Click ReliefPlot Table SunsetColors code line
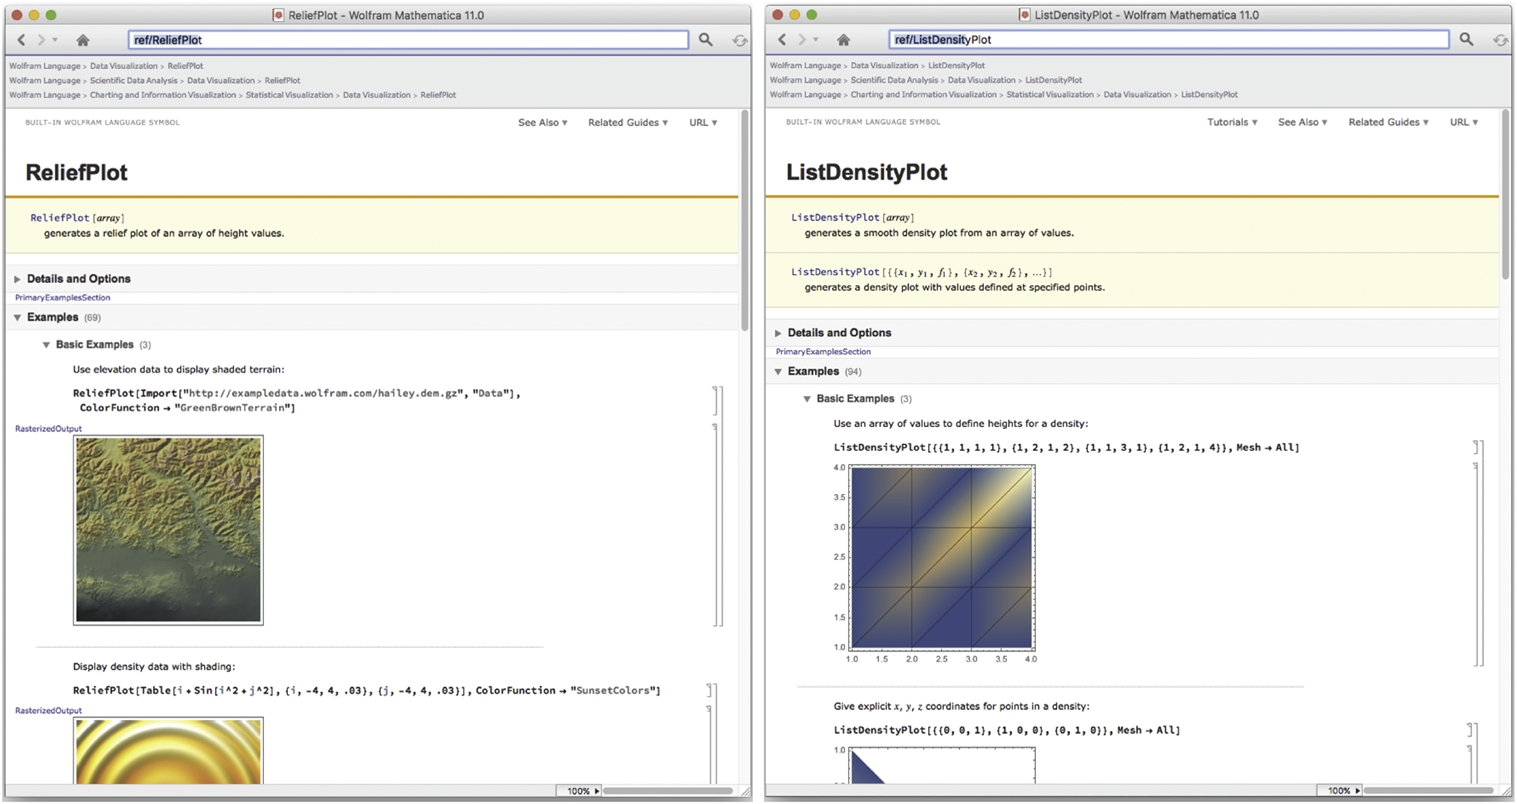Screen dimensions: 1517x804 click(367, 691)
